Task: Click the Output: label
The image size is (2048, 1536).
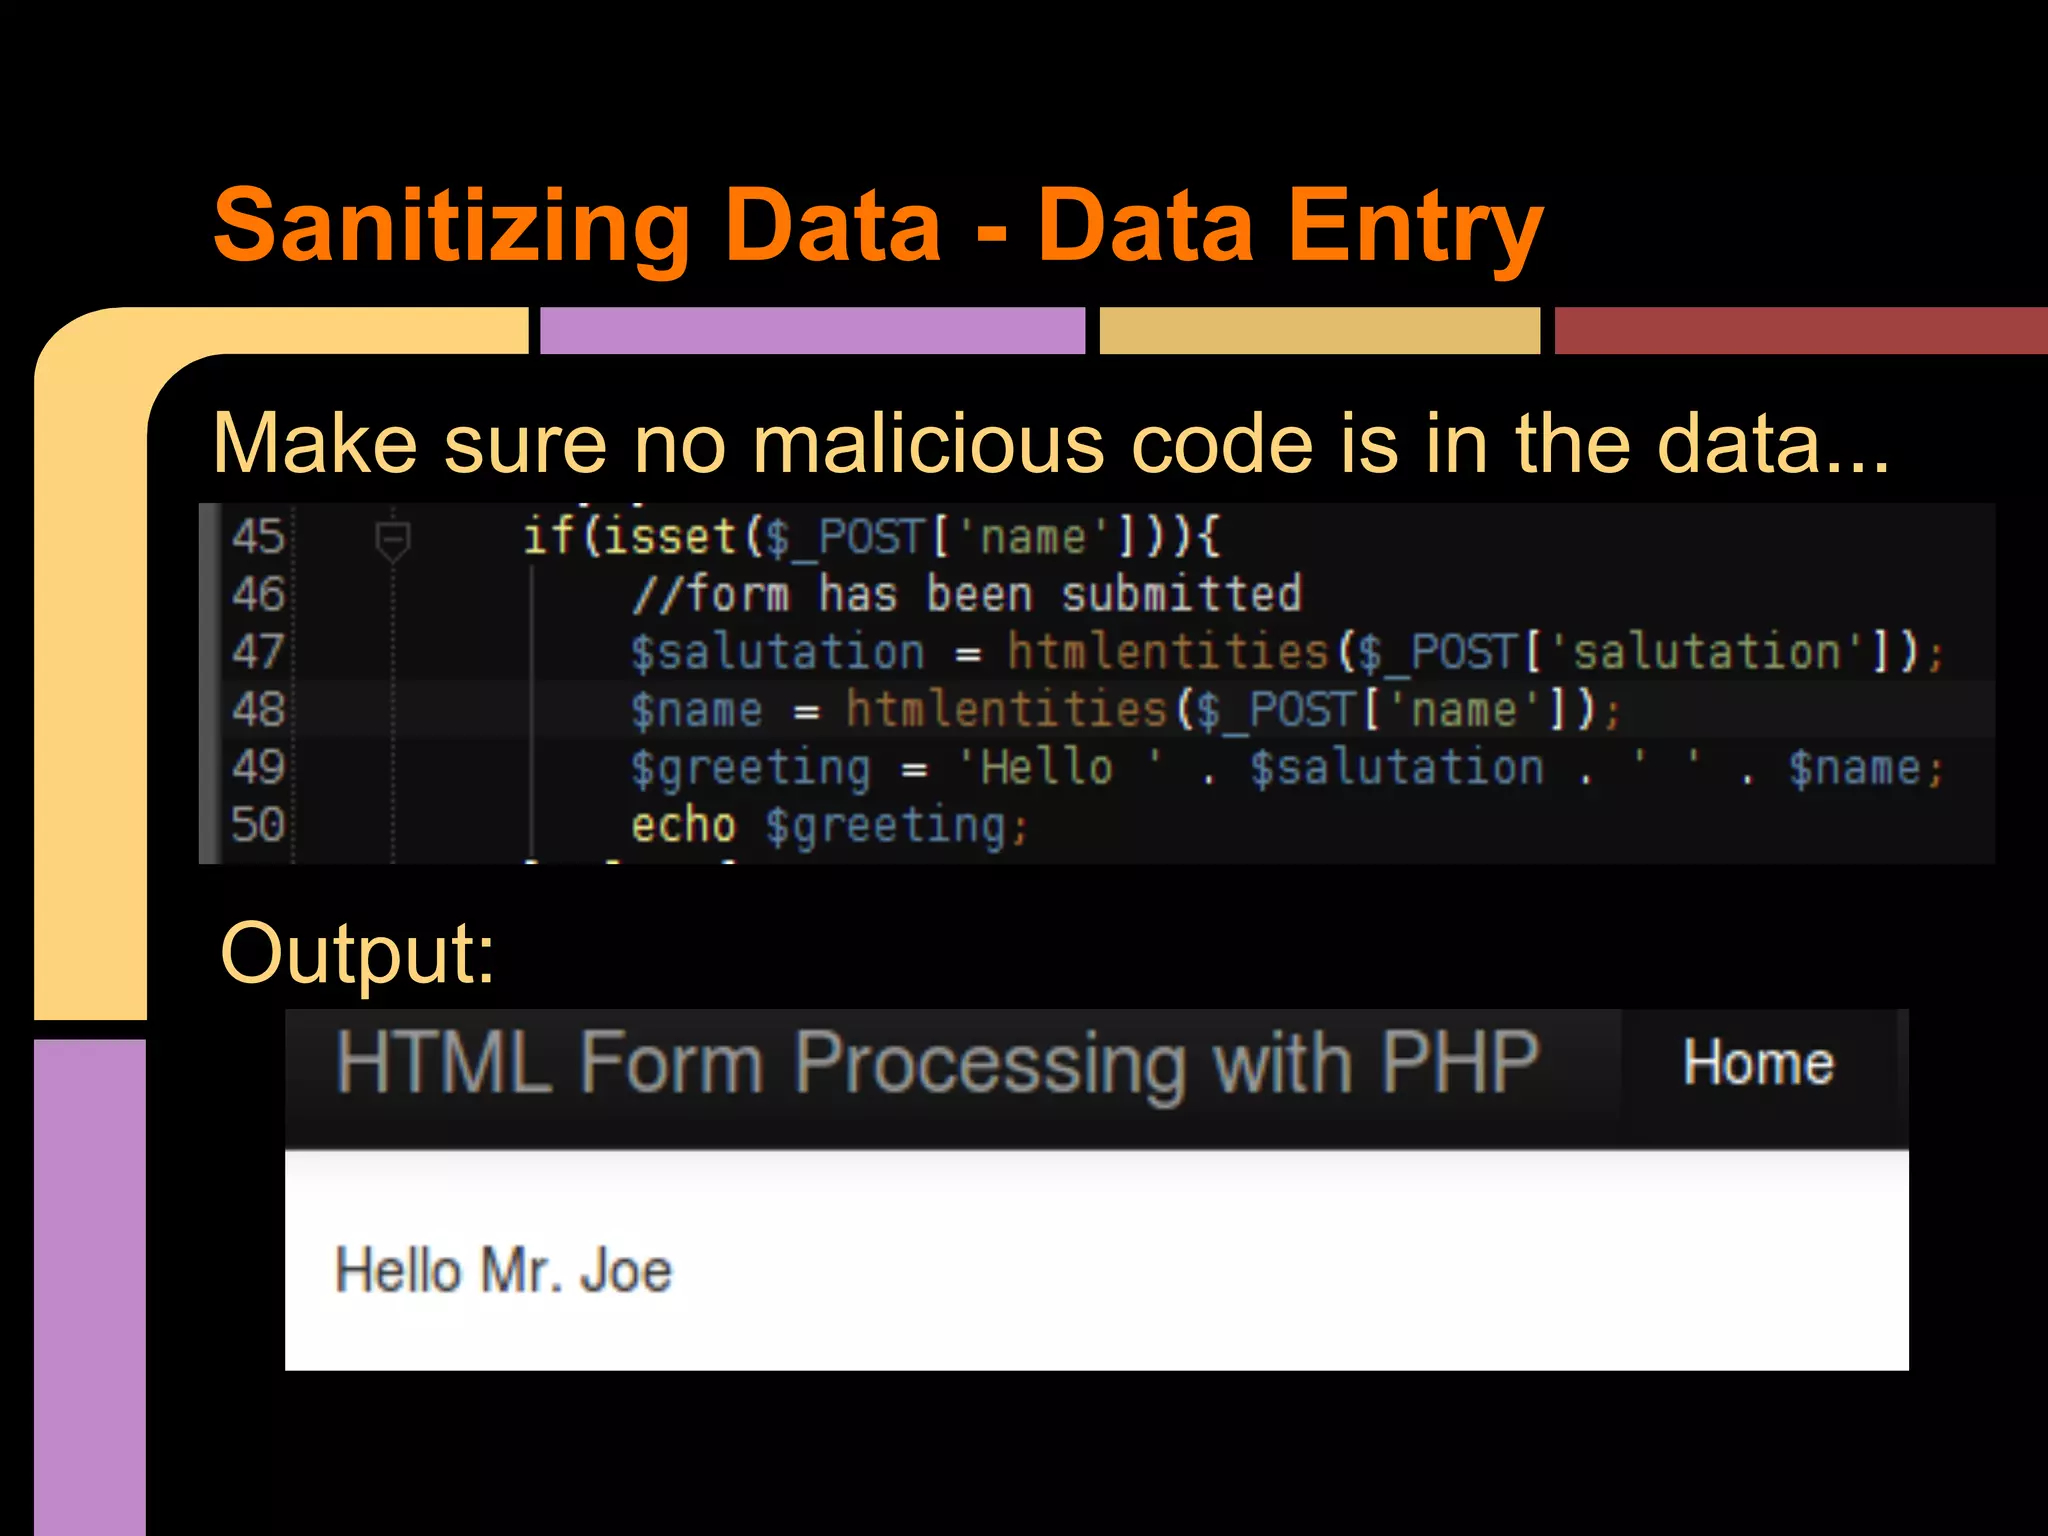Action: [x=357, y=953]
